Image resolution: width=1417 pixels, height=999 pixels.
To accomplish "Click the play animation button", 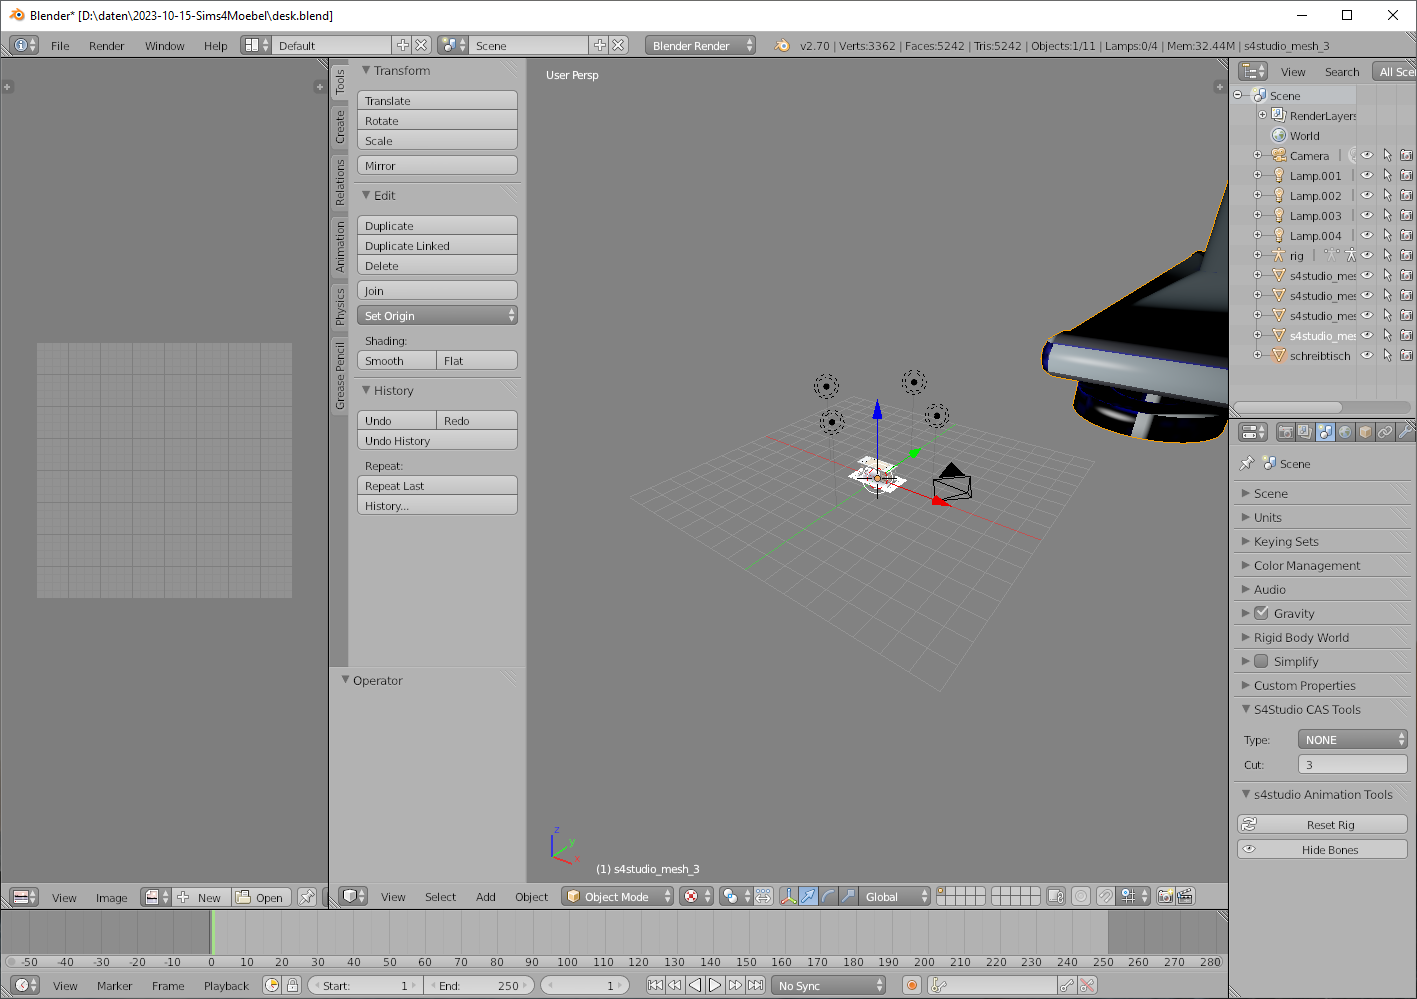I will tap(715, 985).
